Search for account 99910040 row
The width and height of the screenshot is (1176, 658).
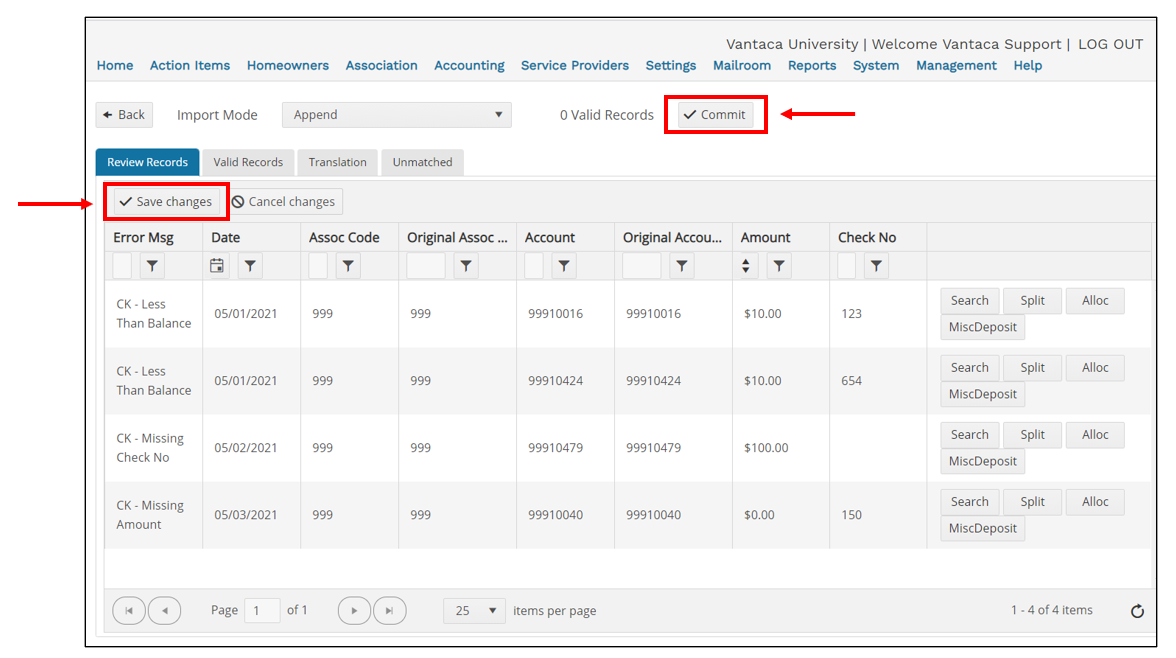click(x=970, y=502)
